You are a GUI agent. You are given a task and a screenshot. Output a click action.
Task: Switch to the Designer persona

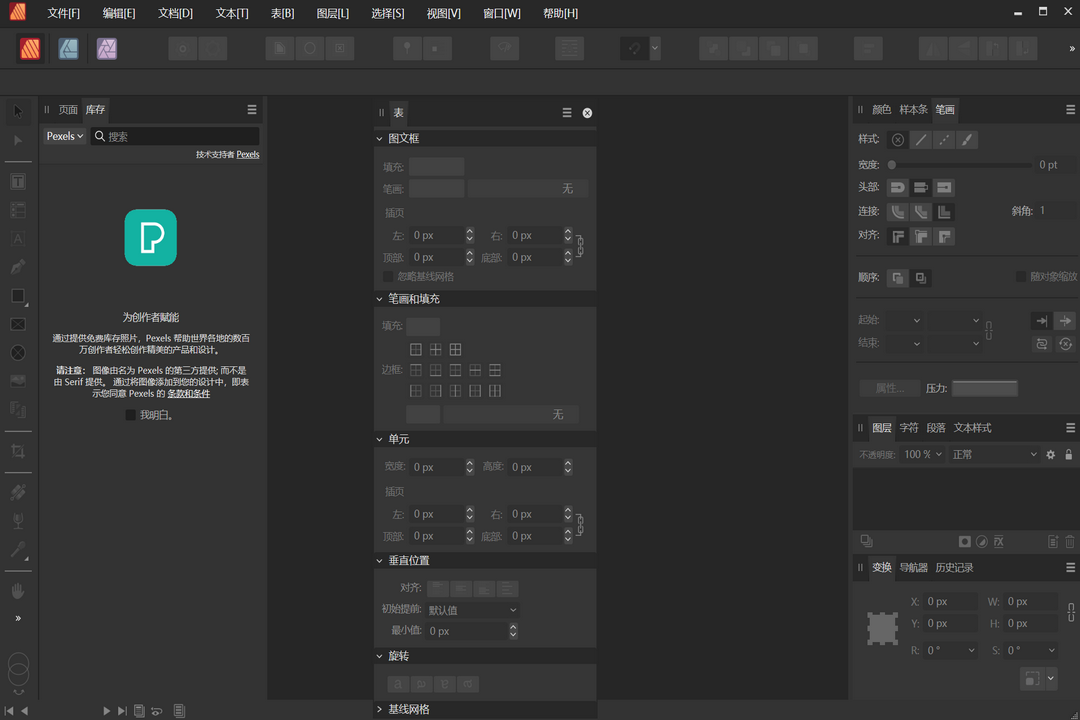[68, 47]
